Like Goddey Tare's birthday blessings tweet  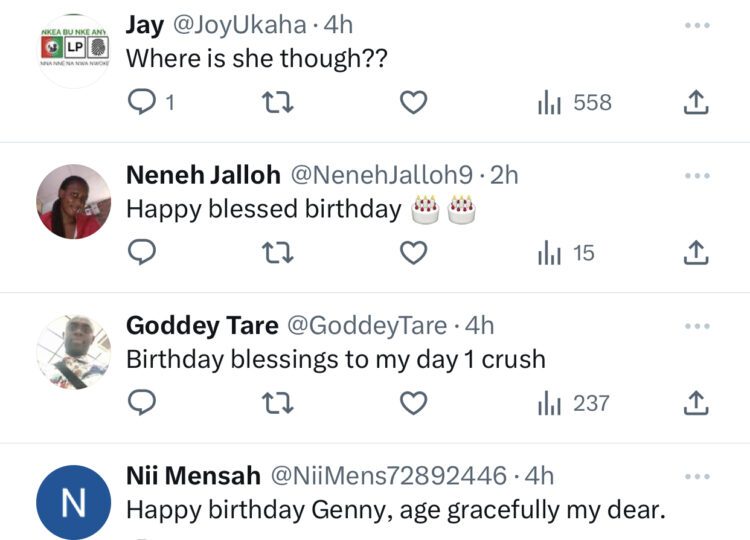pos(414,403)
